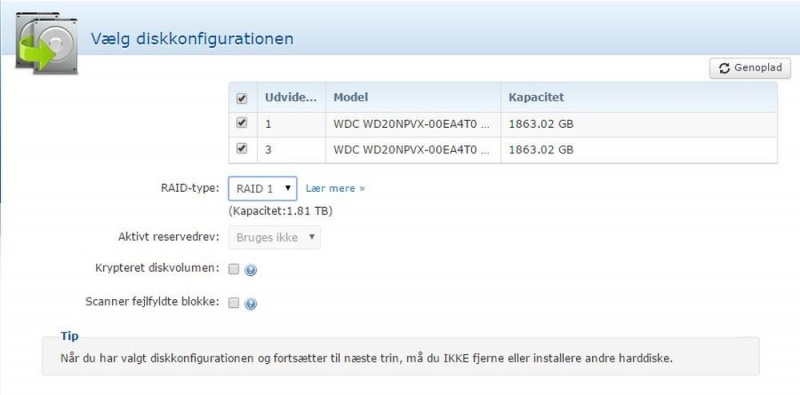This screenshot has width=800, height=395.
Task: Uncheck the checkbox for disk 1
Action: 242,124
